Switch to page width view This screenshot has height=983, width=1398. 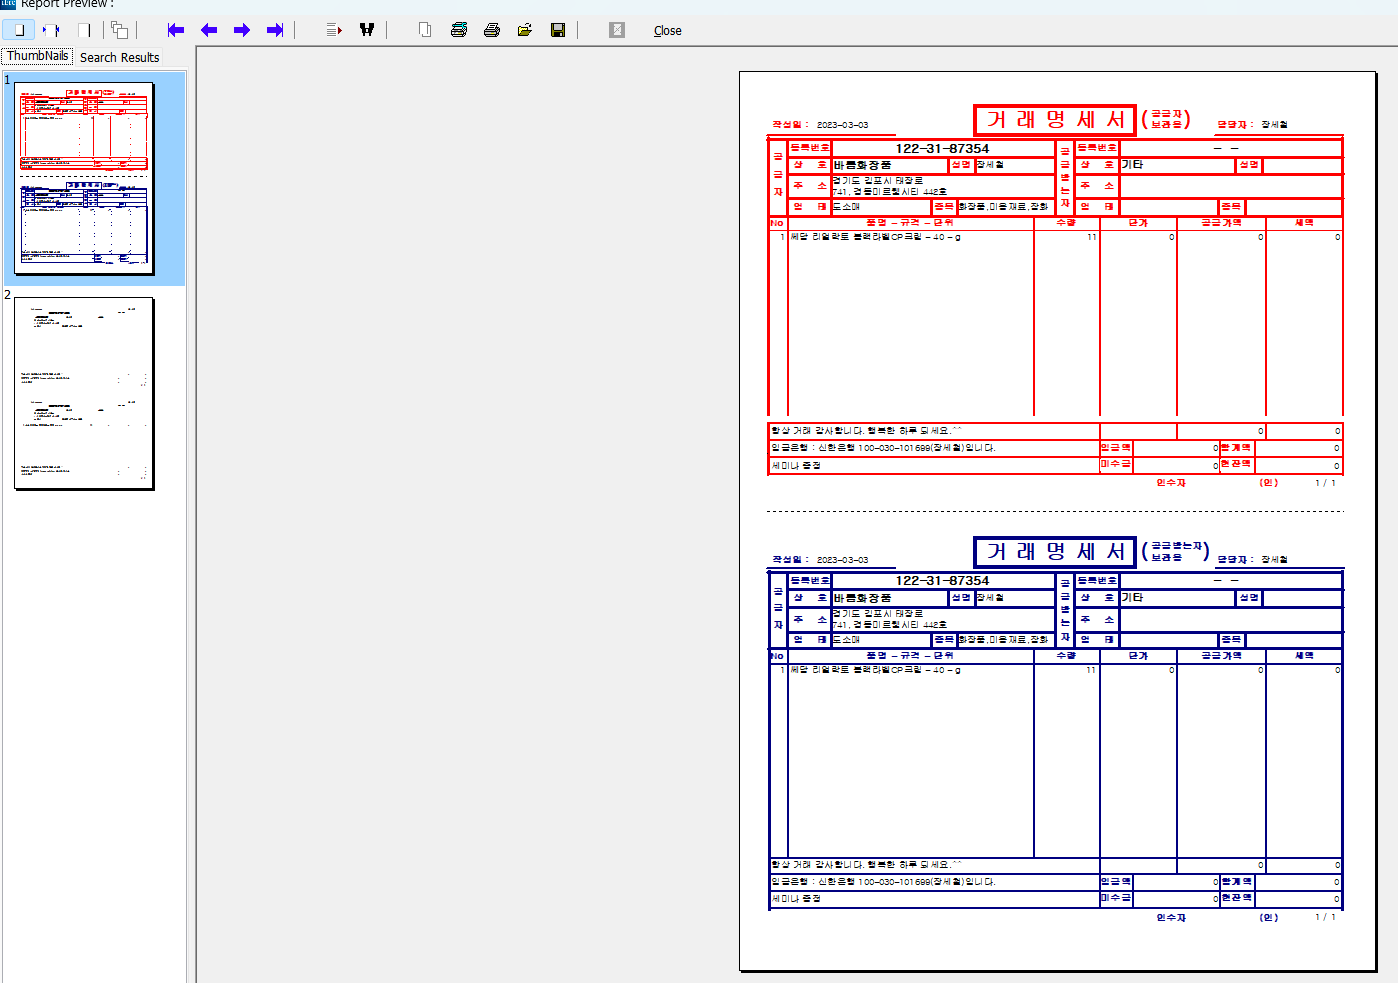51,30
